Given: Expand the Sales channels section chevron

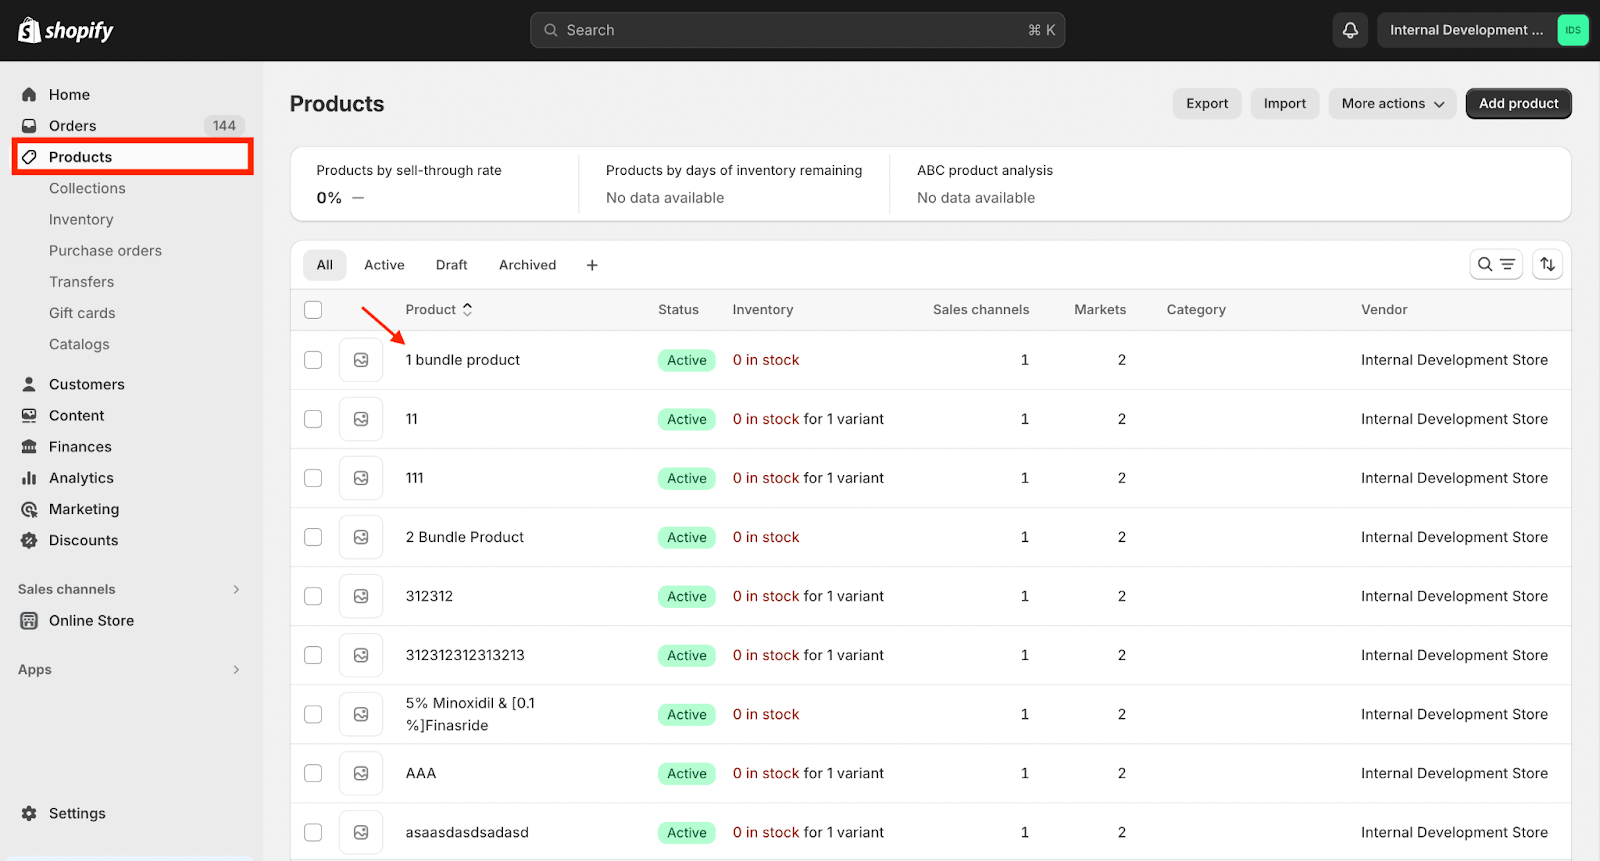Looking at the screenshot, I should point(236,589).
